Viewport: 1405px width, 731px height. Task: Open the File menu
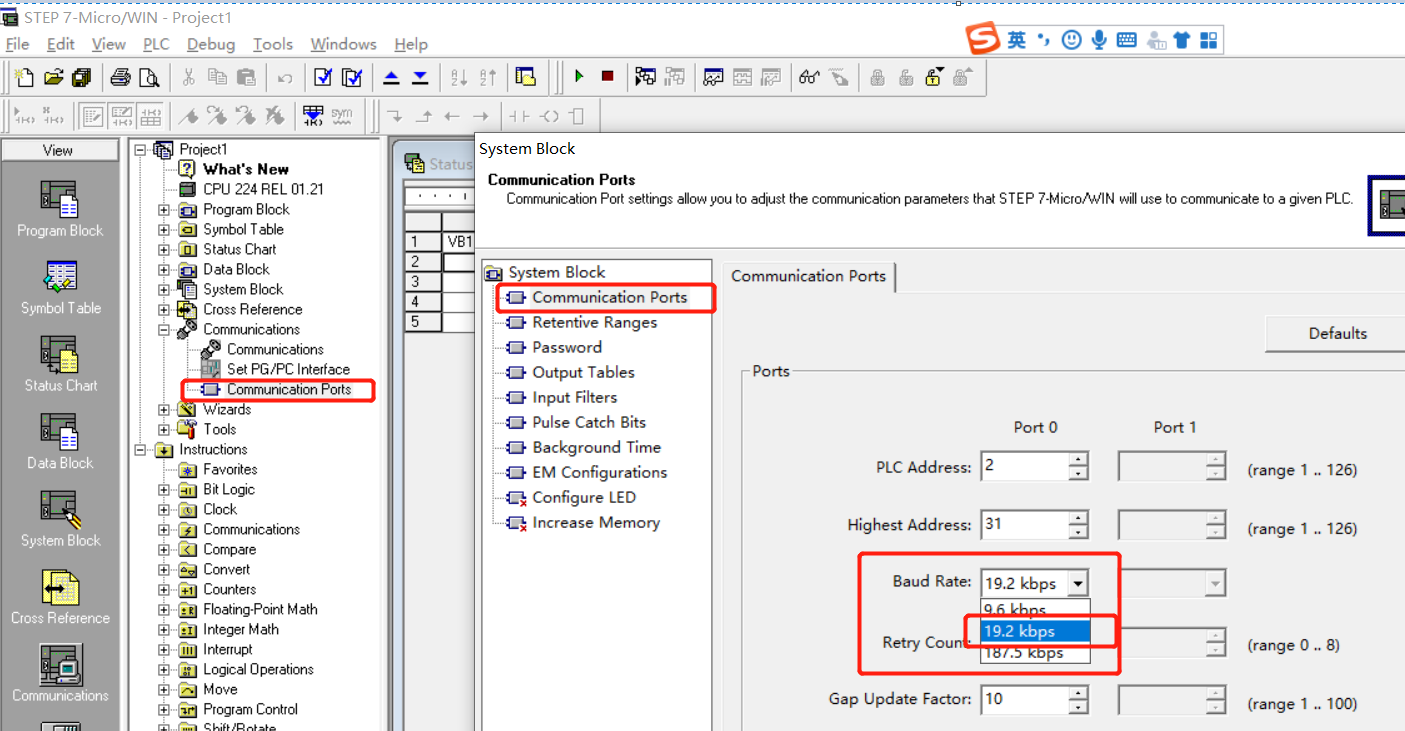point(17,44)
